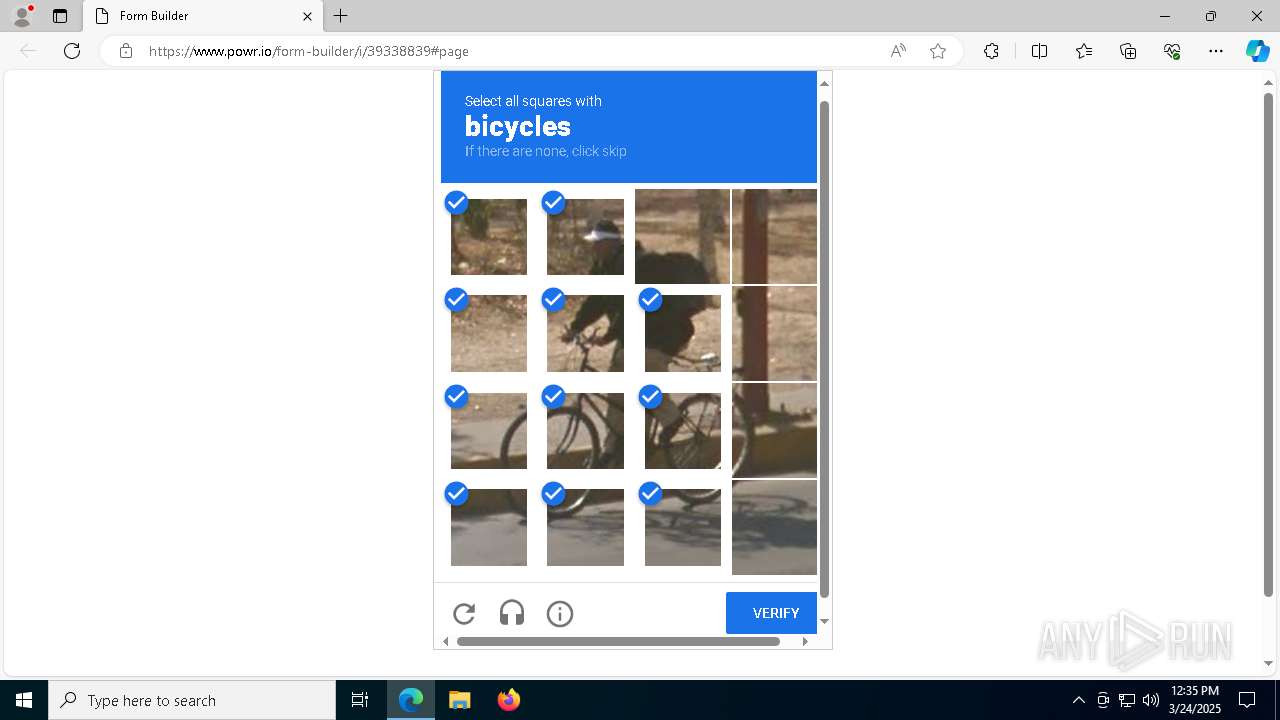Select the bottom-right unselected shadow tile
This screenshot has width=1280, height=720.
point(774,527)
